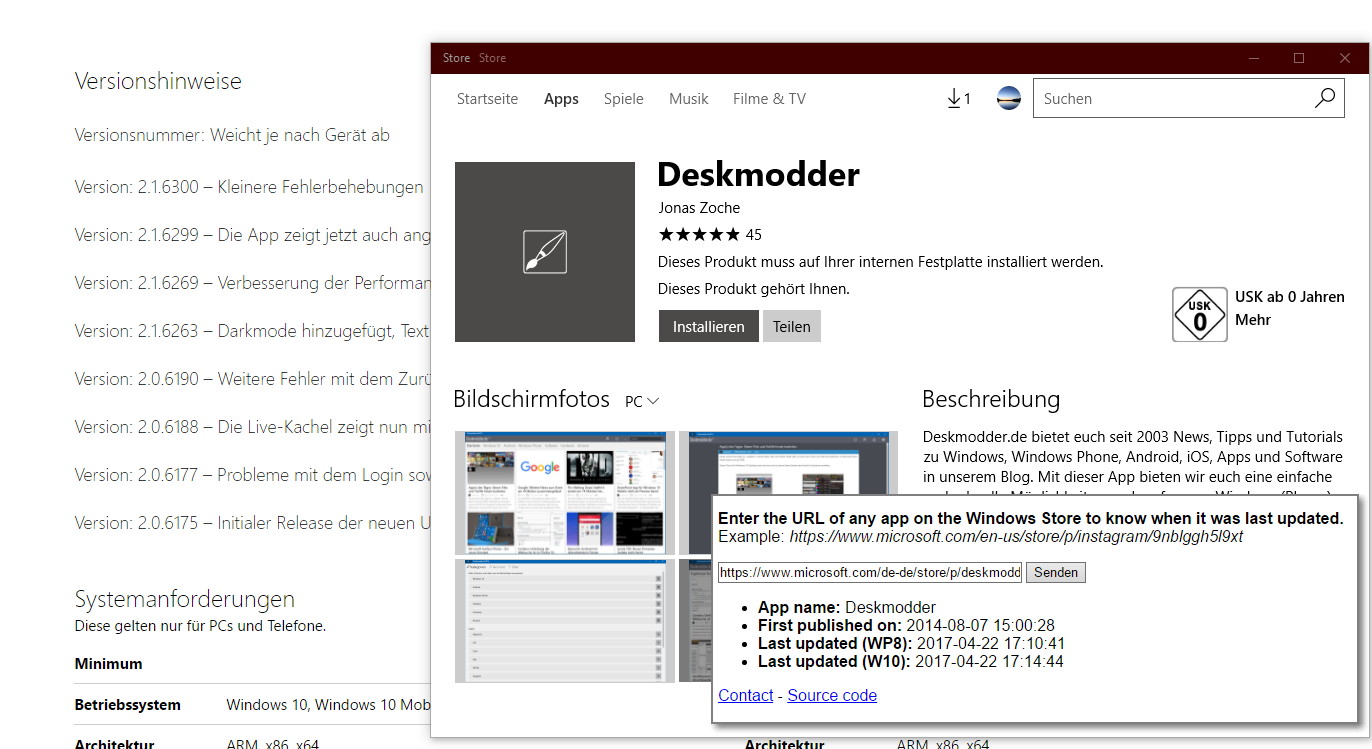Click the Version 2.1.6269 release note

tap(252, 283)
